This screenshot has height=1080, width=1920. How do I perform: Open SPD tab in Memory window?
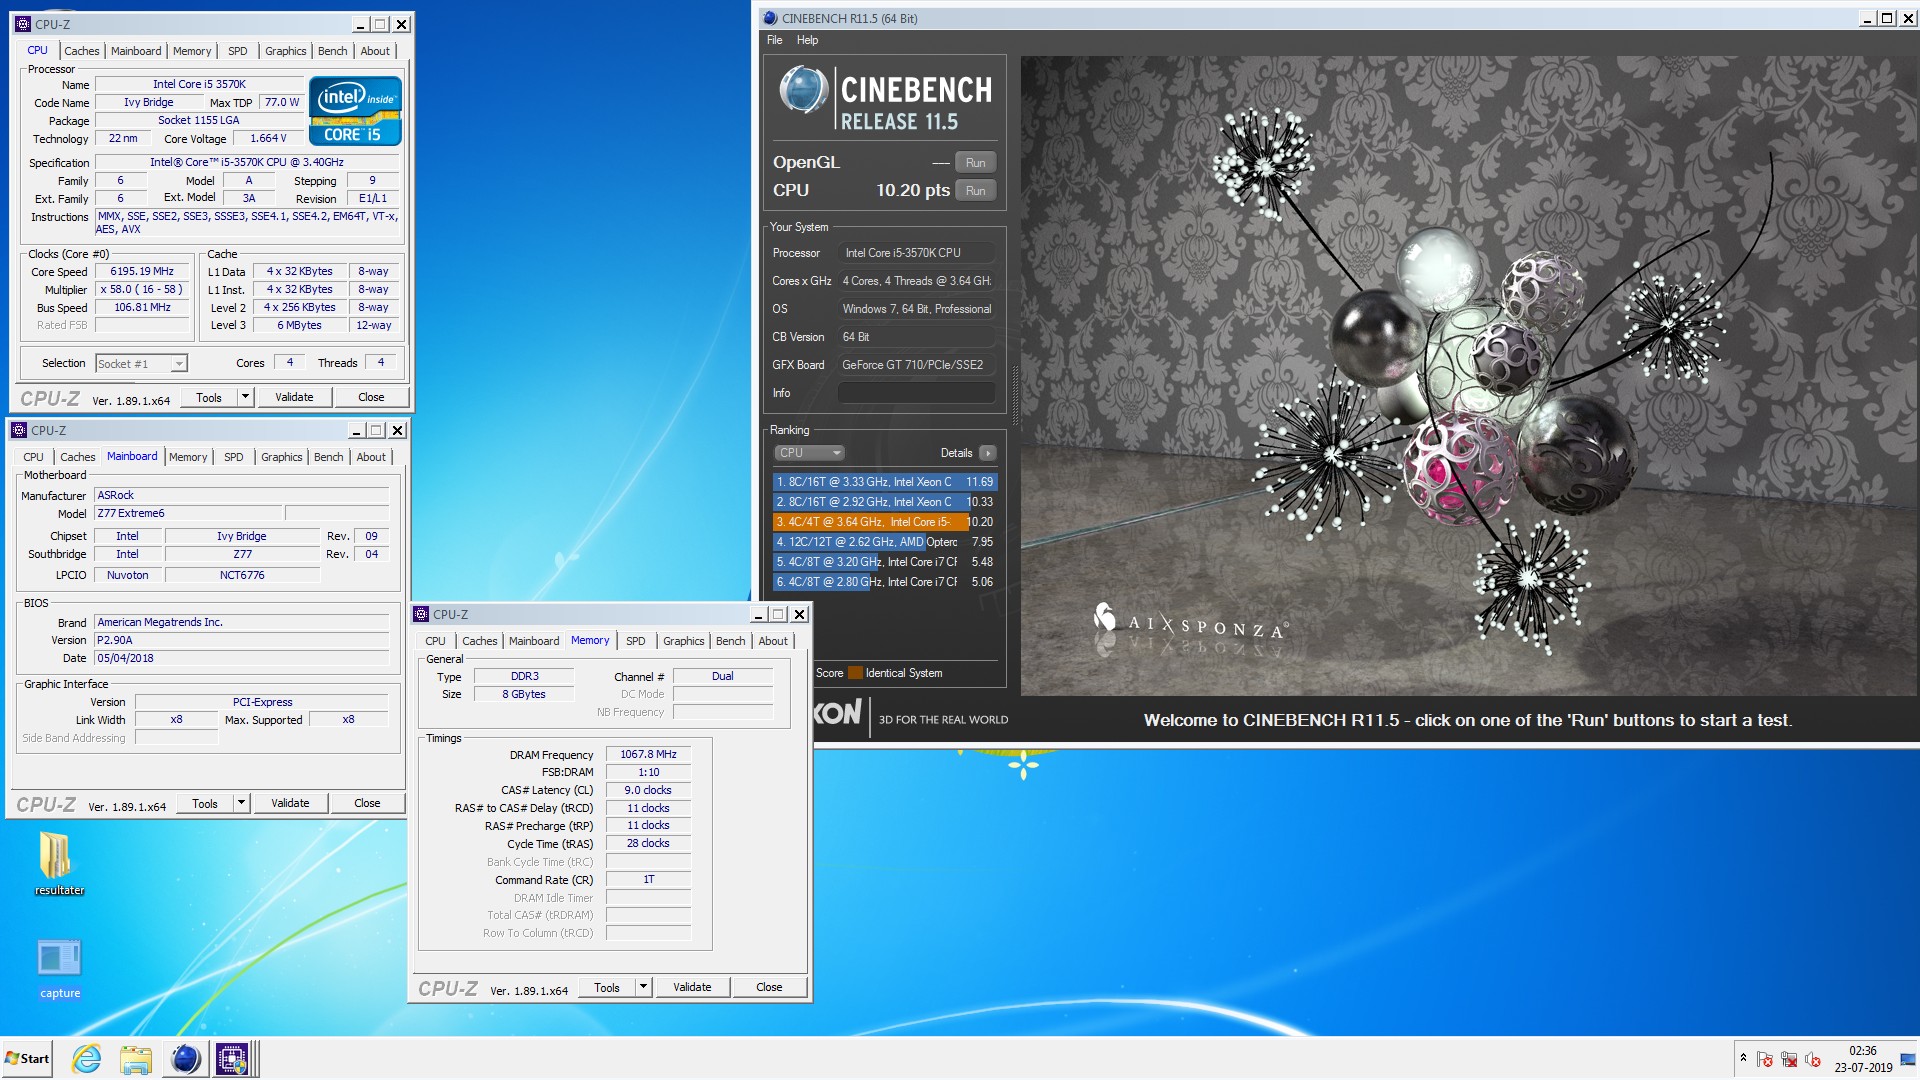point(636,641)
